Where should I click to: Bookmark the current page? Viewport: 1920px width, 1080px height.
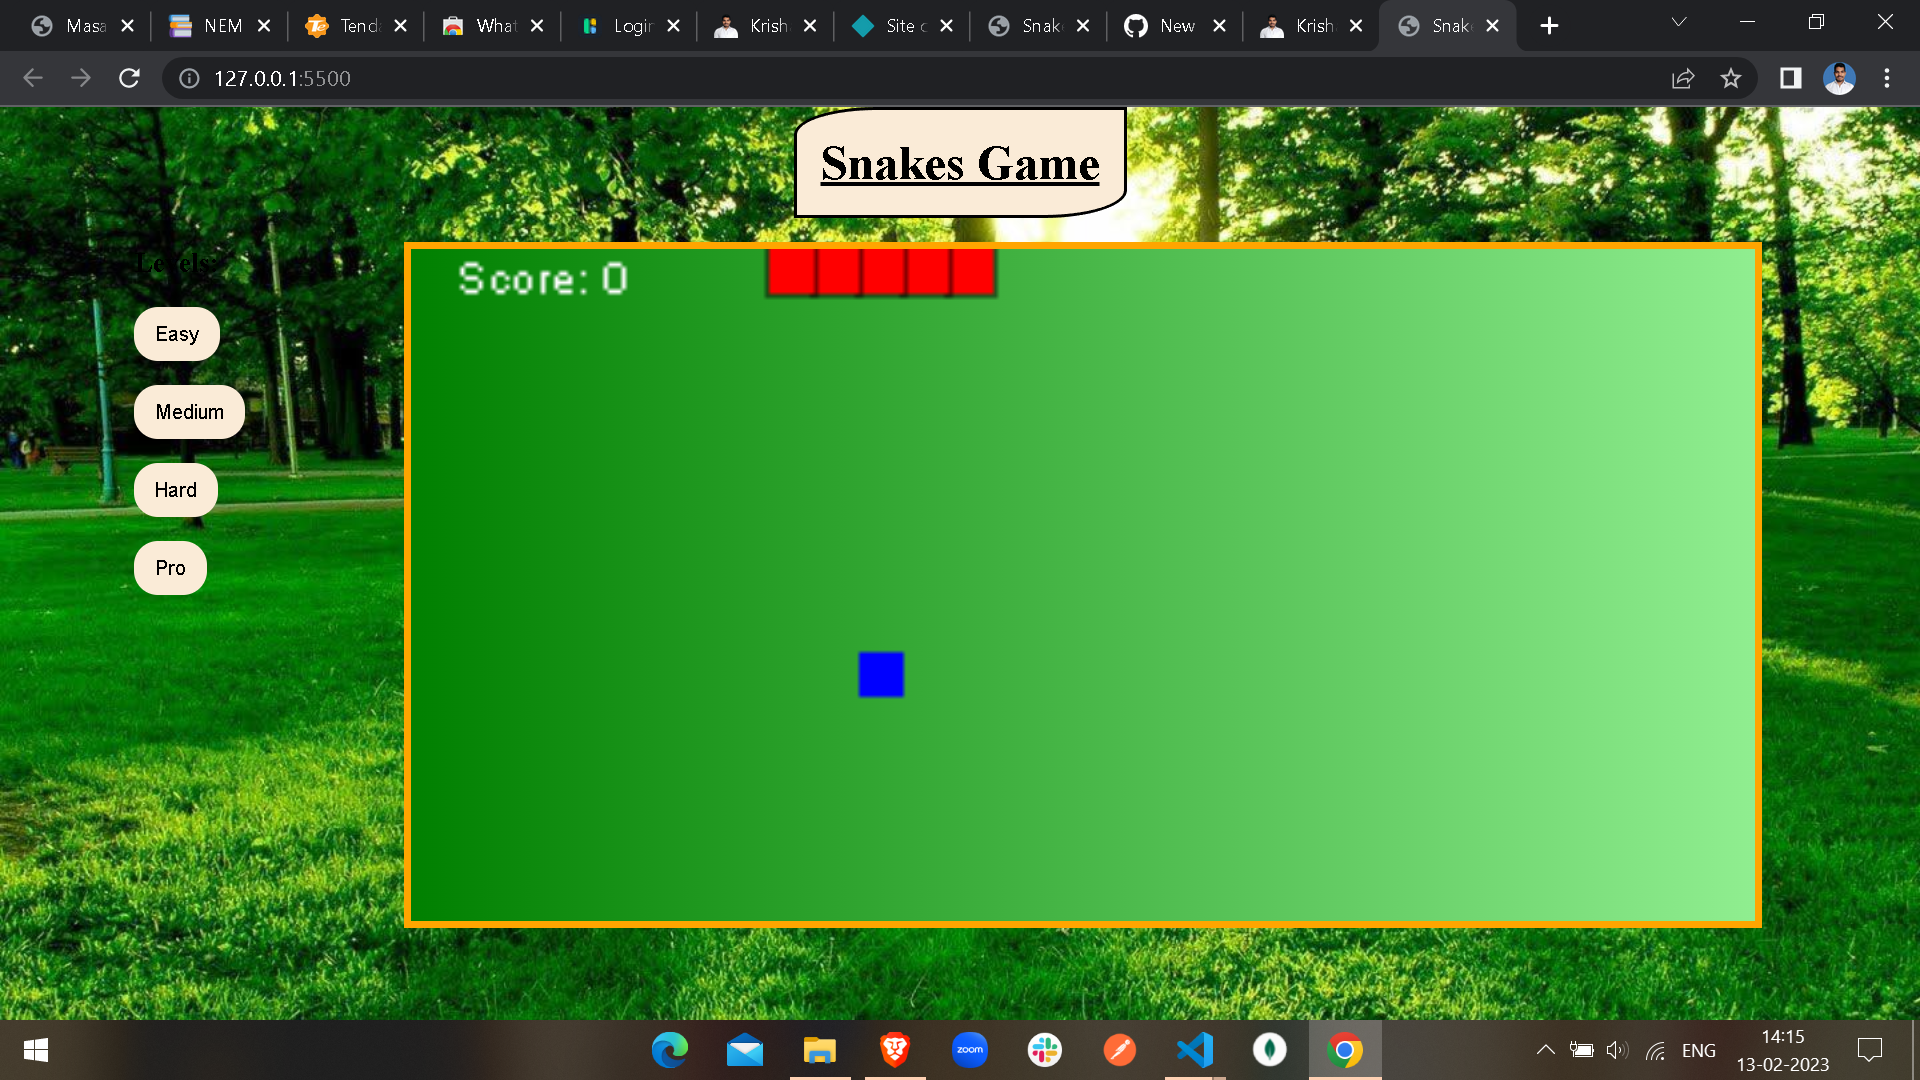(1731, 78)
